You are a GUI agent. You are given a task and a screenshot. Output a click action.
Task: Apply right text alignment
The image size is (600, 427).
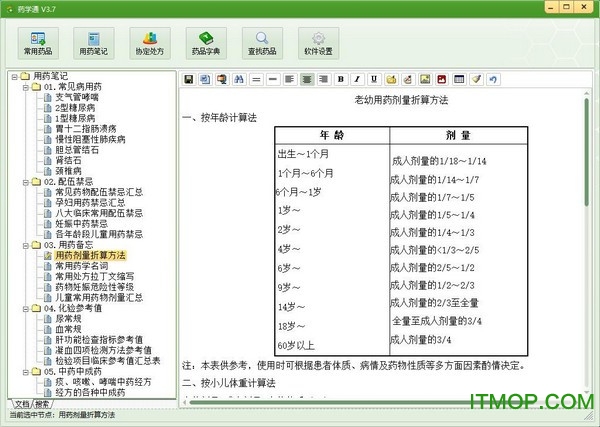tap(324, 78)
